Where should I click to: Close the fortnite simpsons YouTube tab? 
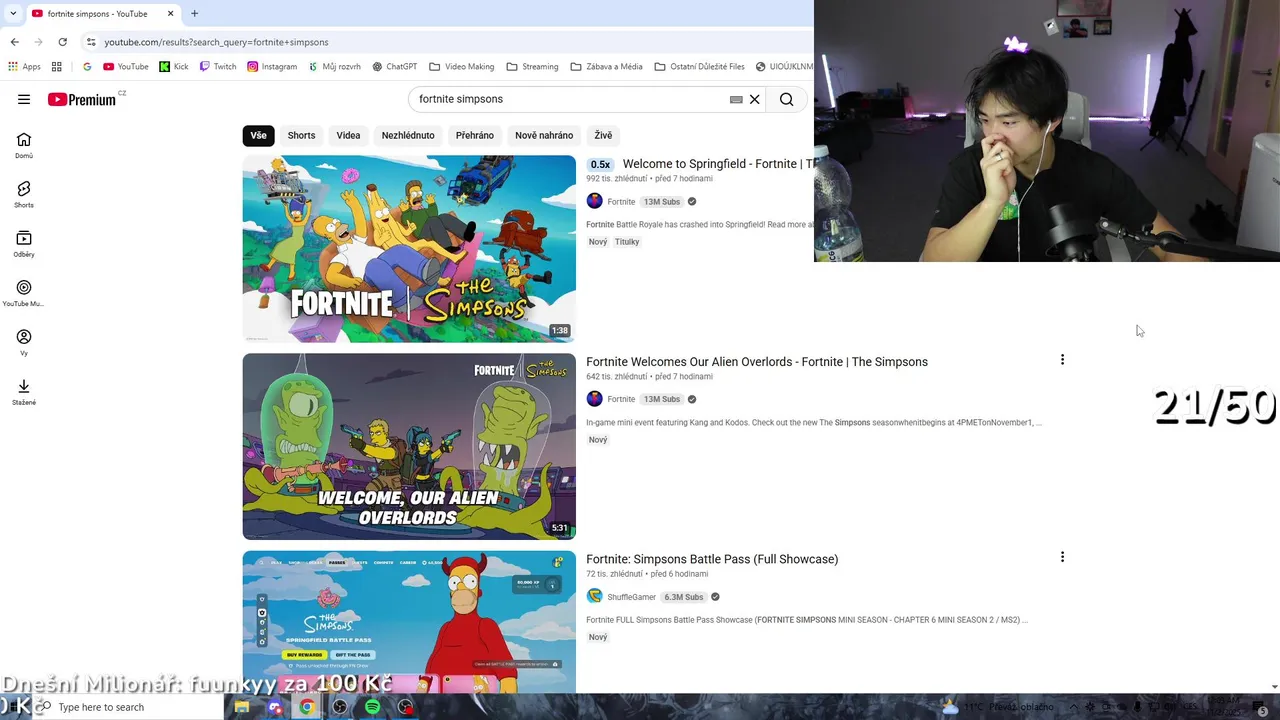click(x=170, y=14)
